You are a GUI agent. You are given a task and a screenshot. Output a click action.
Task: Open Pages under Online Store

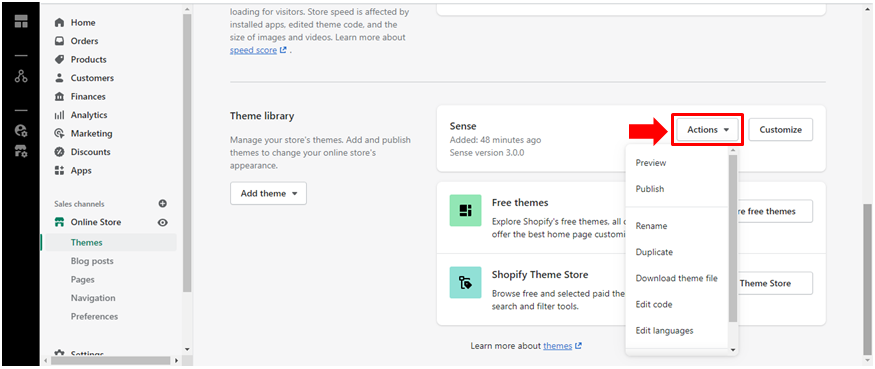click(83, 279)
